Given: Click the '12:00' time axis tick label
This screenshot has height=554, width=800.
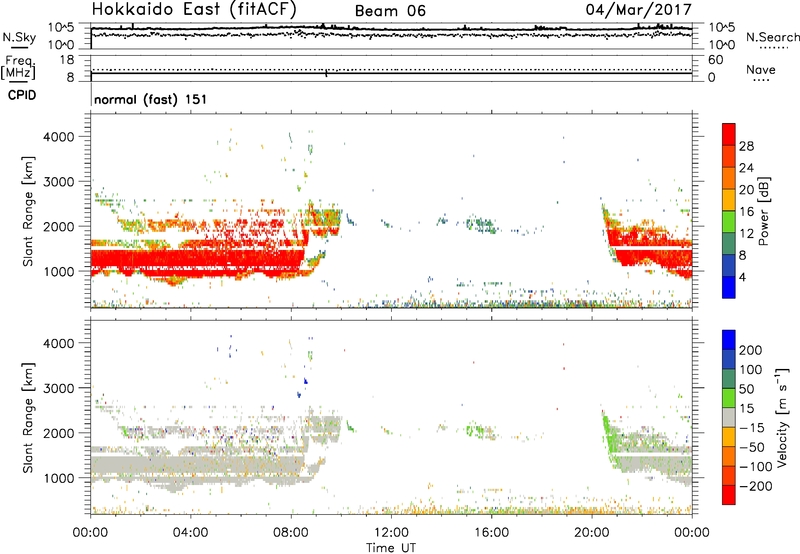Looking at the screenshot, I should tap(391, 533).
